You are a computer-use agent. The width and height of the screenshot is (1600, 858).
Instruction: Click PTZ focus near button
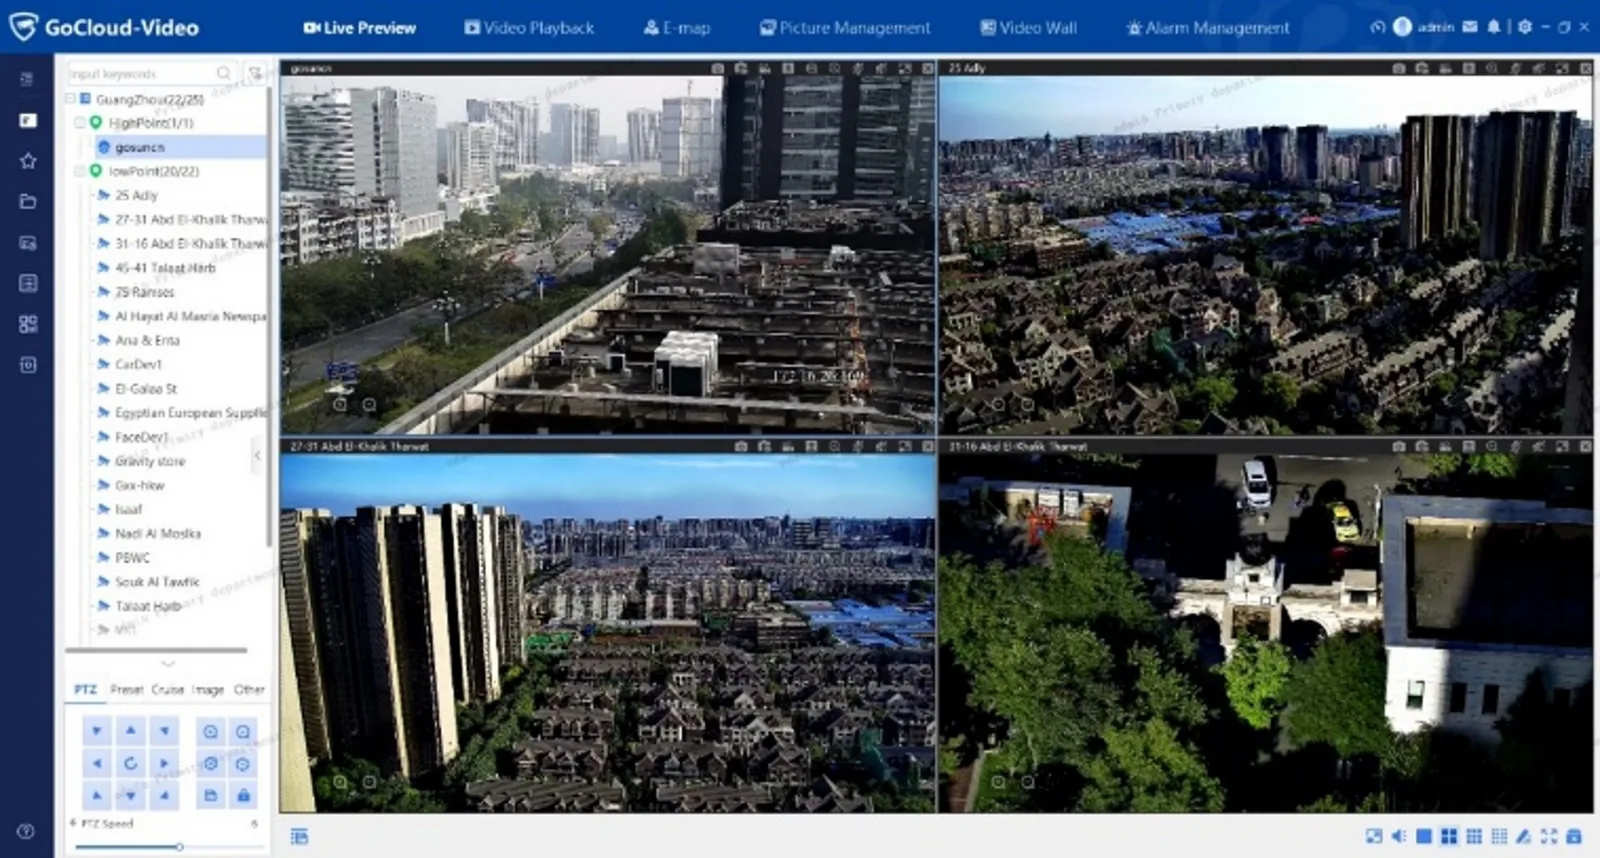point(210,764)
